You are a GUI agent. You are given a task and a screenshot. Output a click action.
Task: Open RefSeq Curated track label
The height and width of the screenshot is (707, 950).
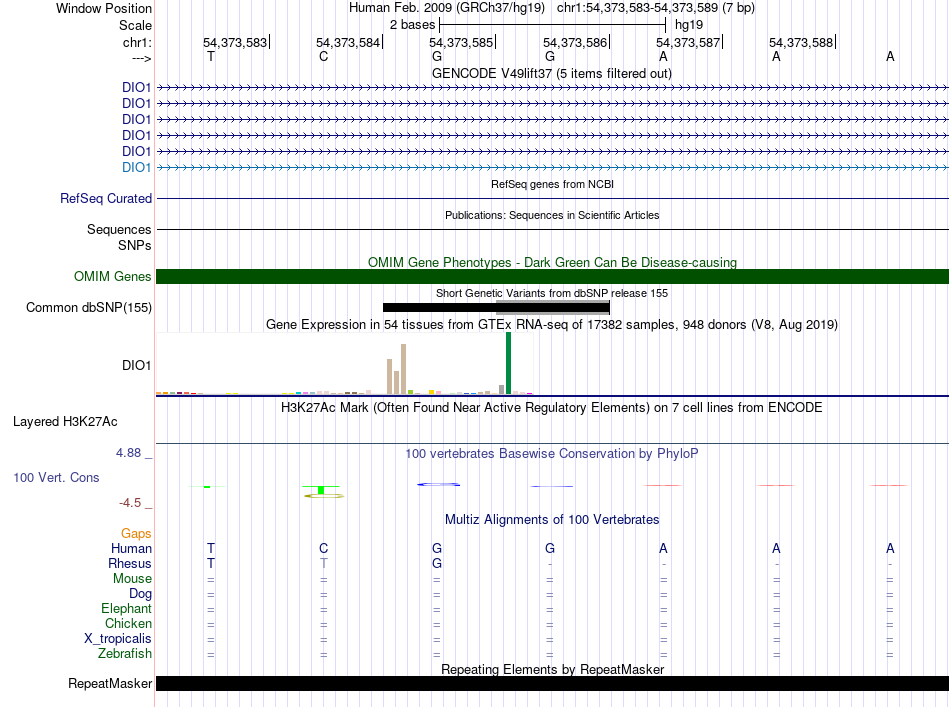(106, 198)
